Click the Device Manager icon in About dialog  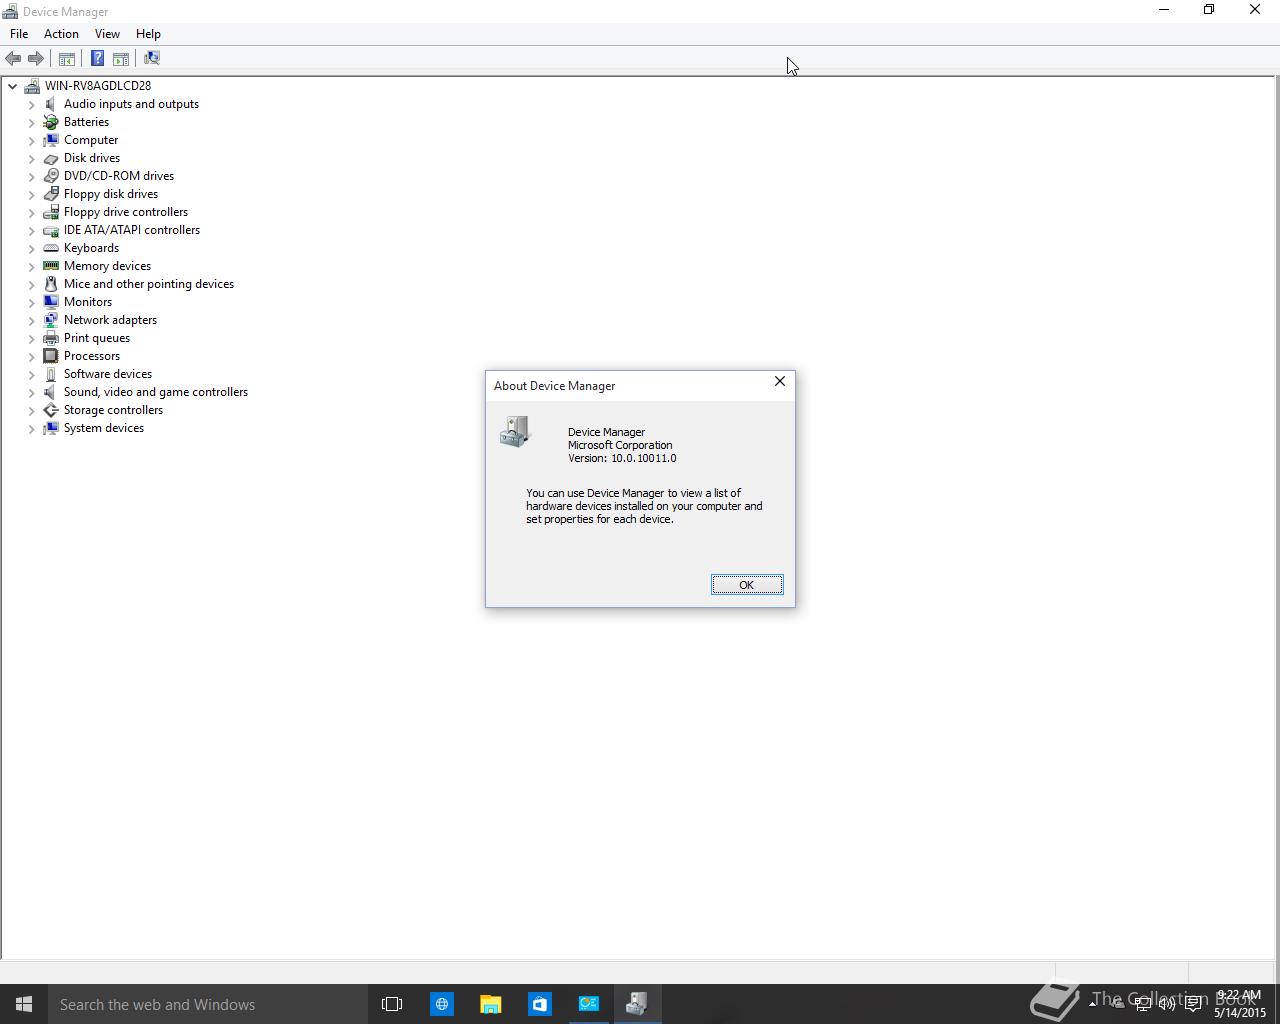point(515,432)
